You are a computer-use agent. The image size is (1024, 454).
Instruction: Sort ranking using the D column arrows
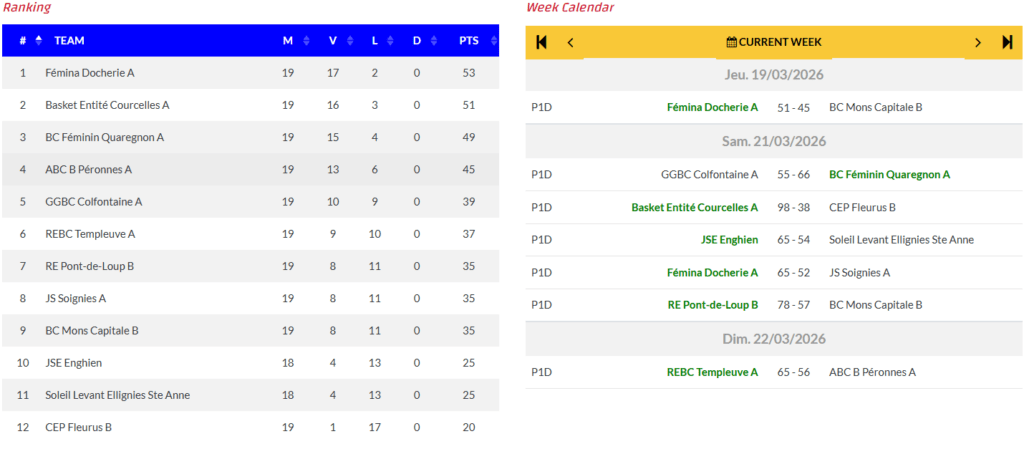coord(434,41)
